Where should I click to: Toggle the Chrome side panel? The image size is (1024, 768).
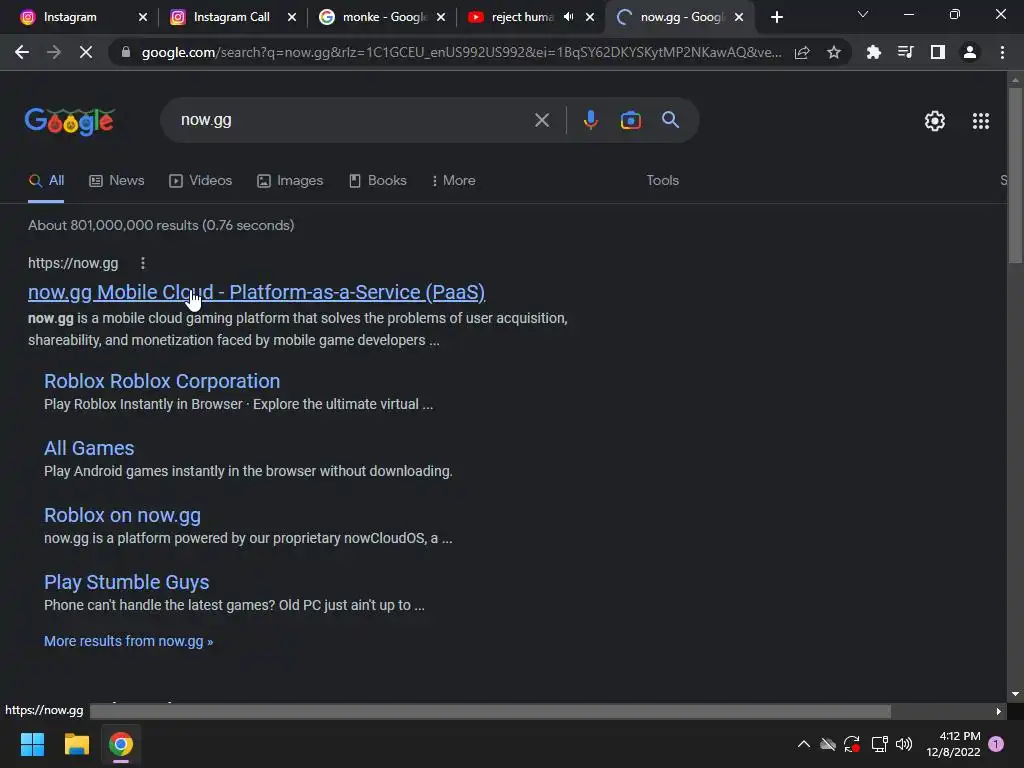pyautogui.click(x=937, y=52)
